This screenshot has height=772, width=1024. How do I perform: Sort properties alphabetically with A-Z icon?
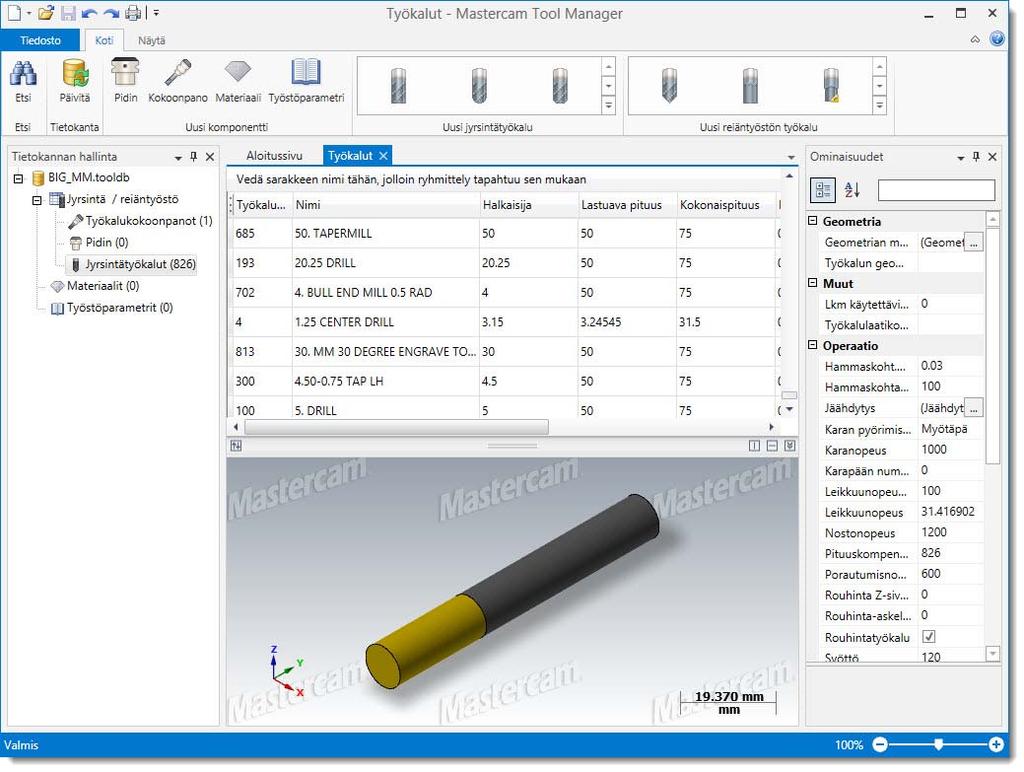point(852,190)
